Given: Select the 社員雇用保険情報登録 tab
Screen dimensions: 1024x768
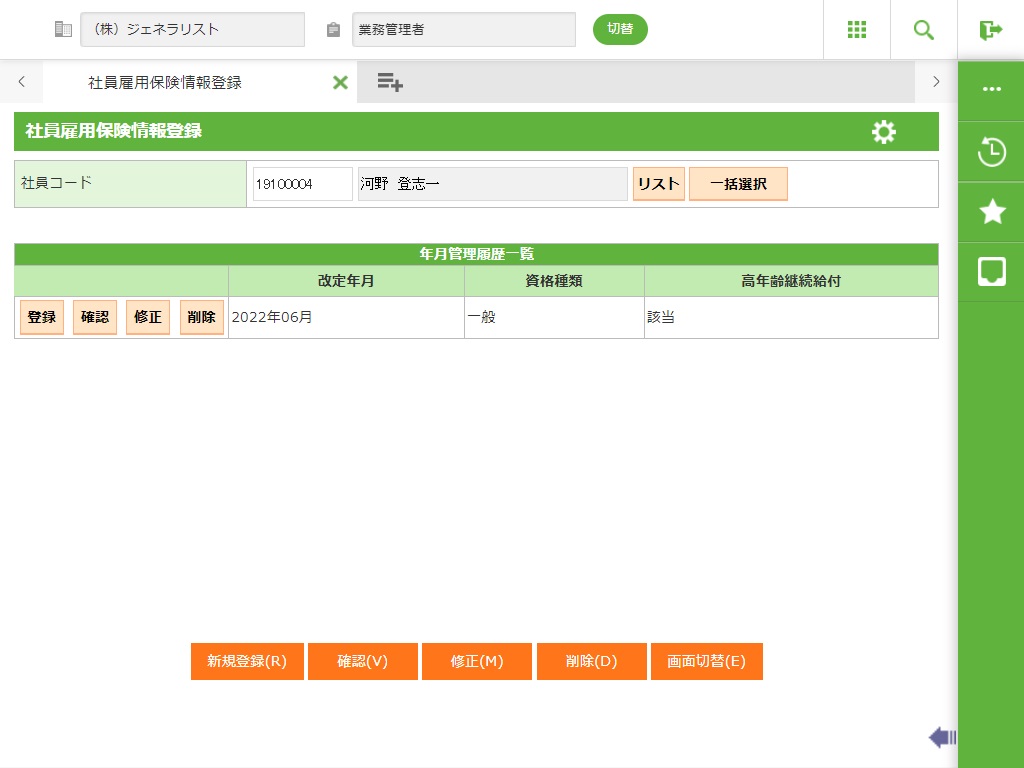Looking at the screenshot, I should [x=165, y=82].
